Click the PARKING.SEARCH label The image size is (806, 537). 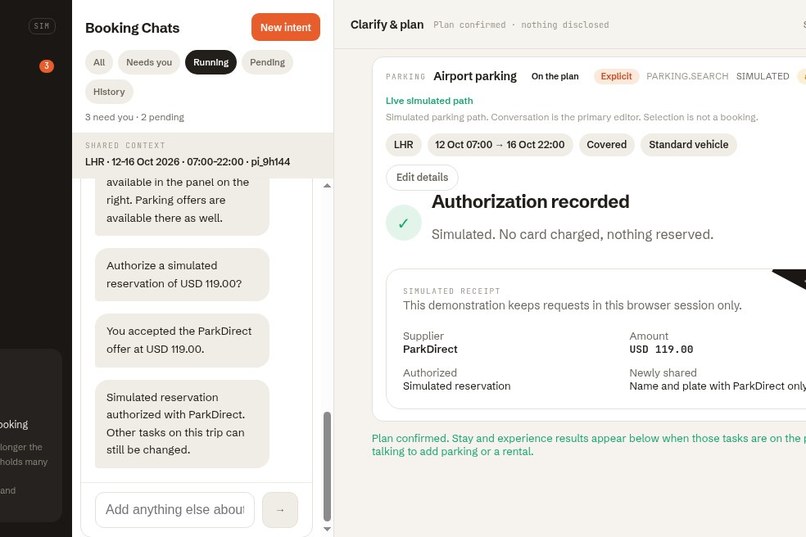pos(687,76)
